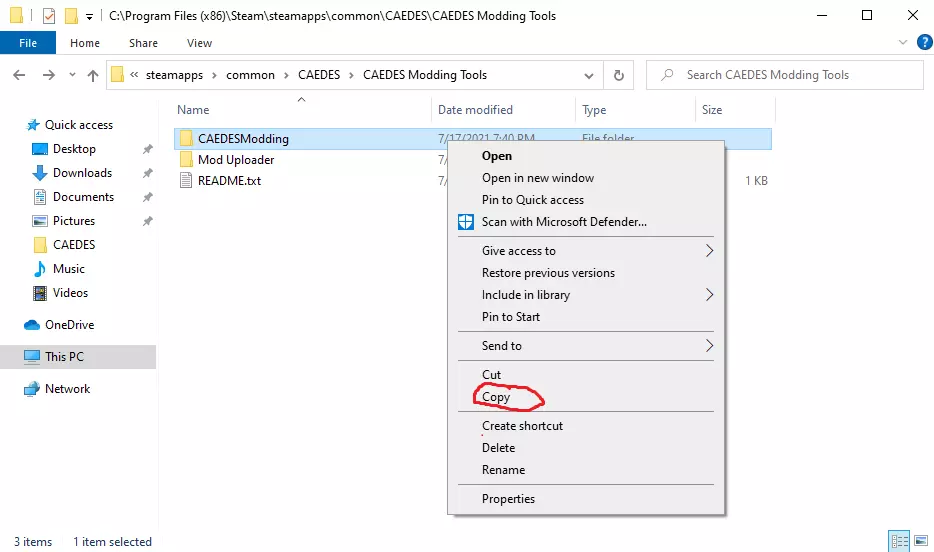Click the forward navigation arrow
This screenshot has width=934, height=552.
click(x=49, y=75)
